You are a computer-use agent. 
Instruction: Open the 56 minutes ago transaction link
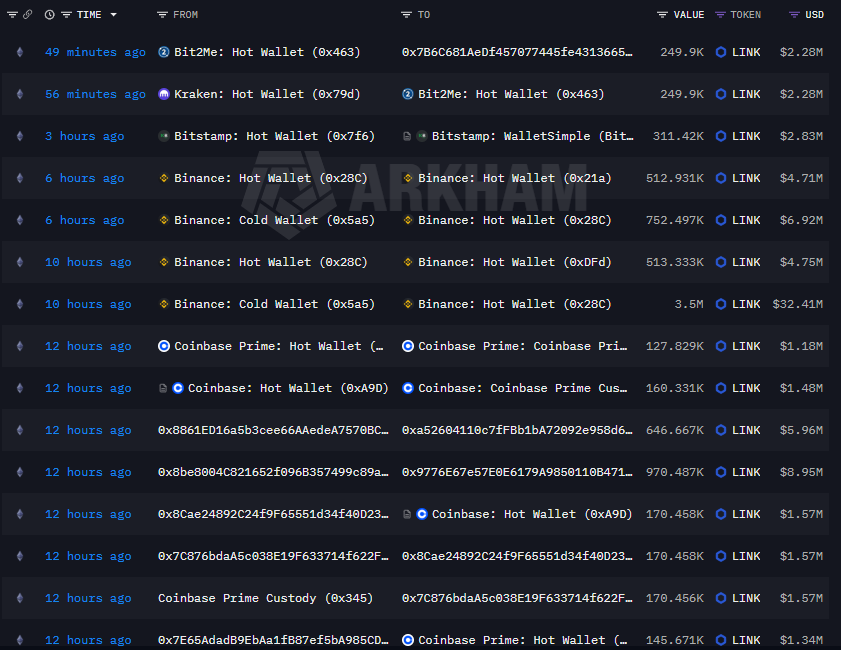pyautogui.click(x=95, y=94)
